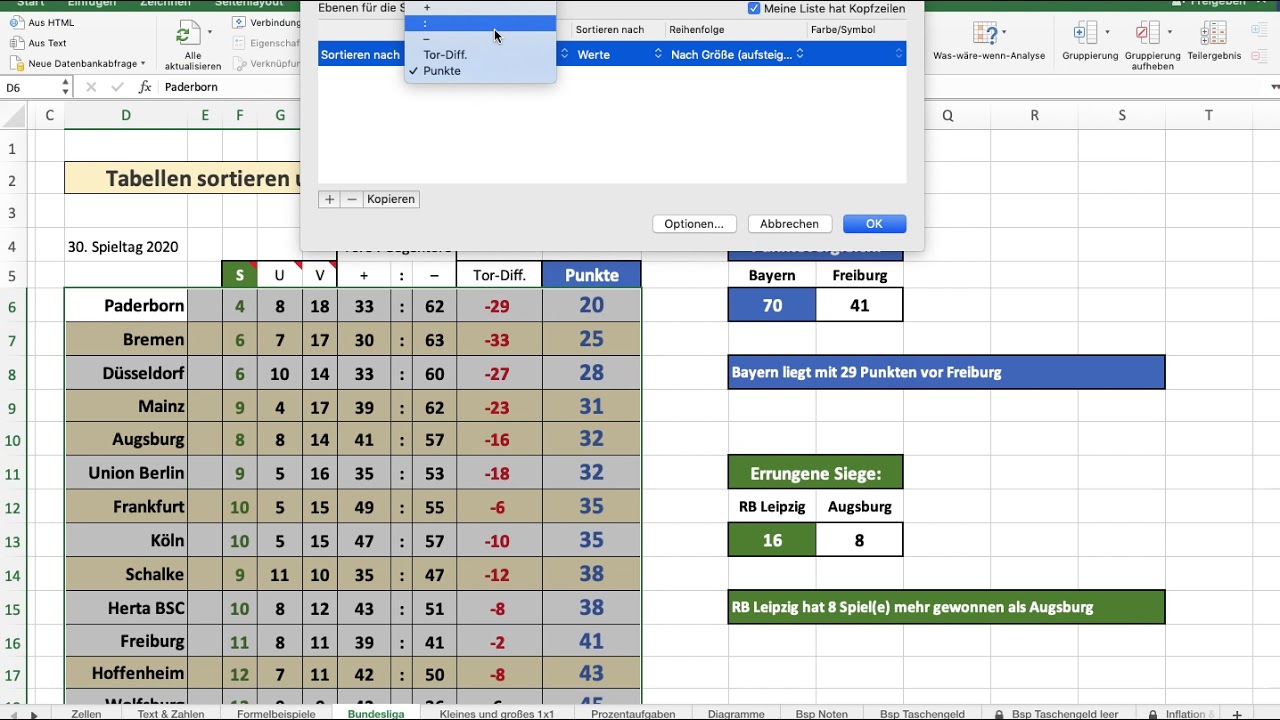Add a sort level with plus button
This screenshot has width=1280, height=720.
click(329, 199)
